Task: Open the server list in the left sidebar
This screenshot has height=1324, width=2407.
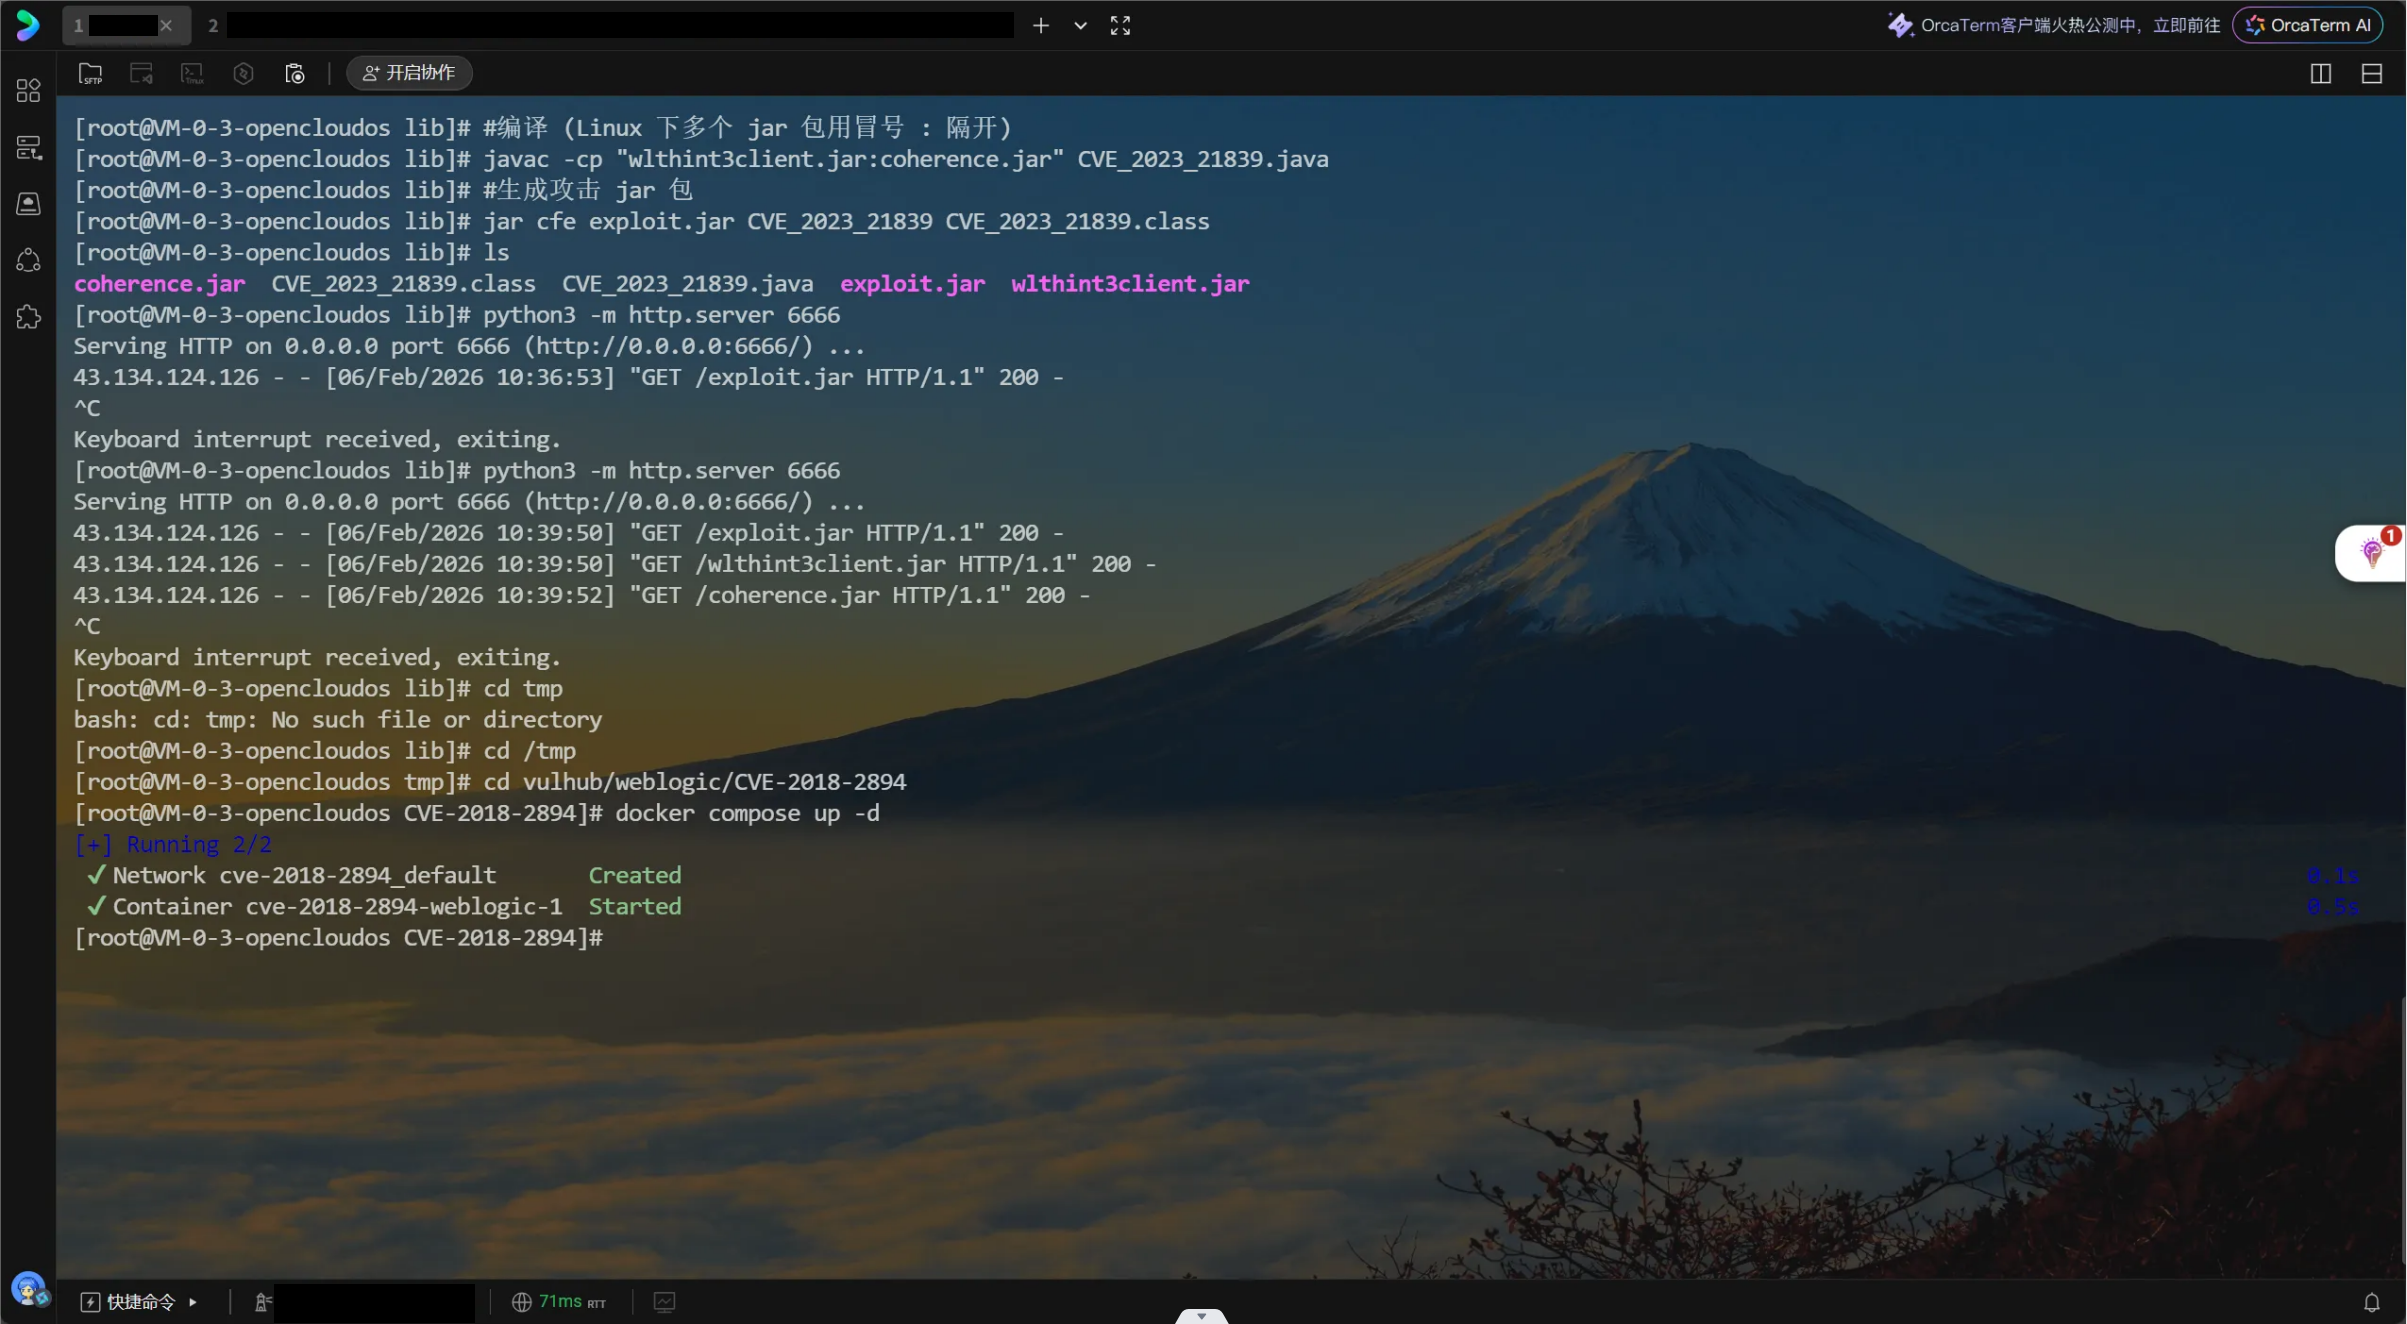Action: pyautogui.click(x=28, y=148)
